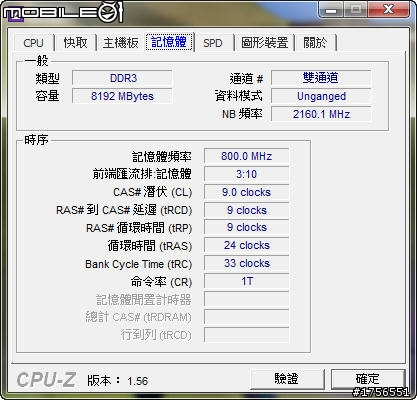The width and height of the screenshot is (417, 400).
Task: Click the tRP 9 clocks value
Action: (x=246, y=227)
